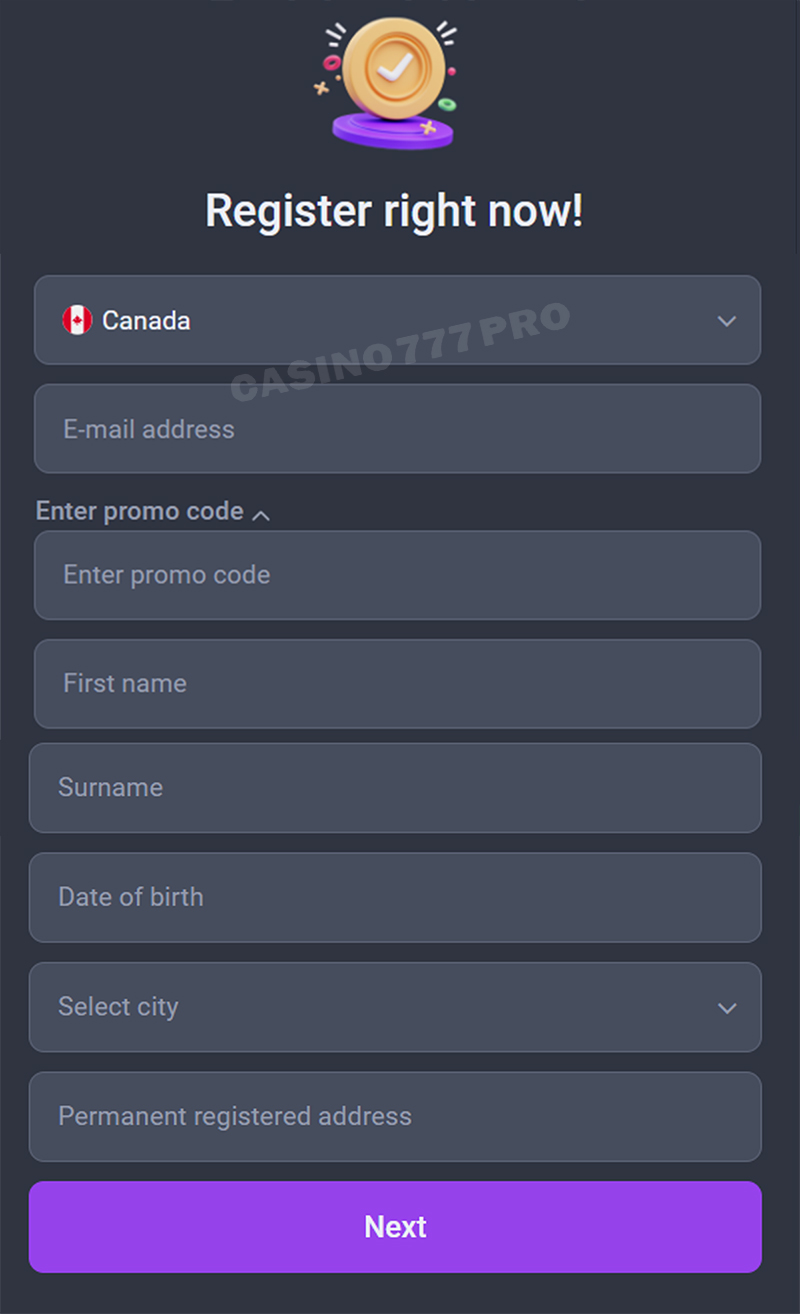
Task: Click the E-mail address field
Action: click(x=396, y=428)
